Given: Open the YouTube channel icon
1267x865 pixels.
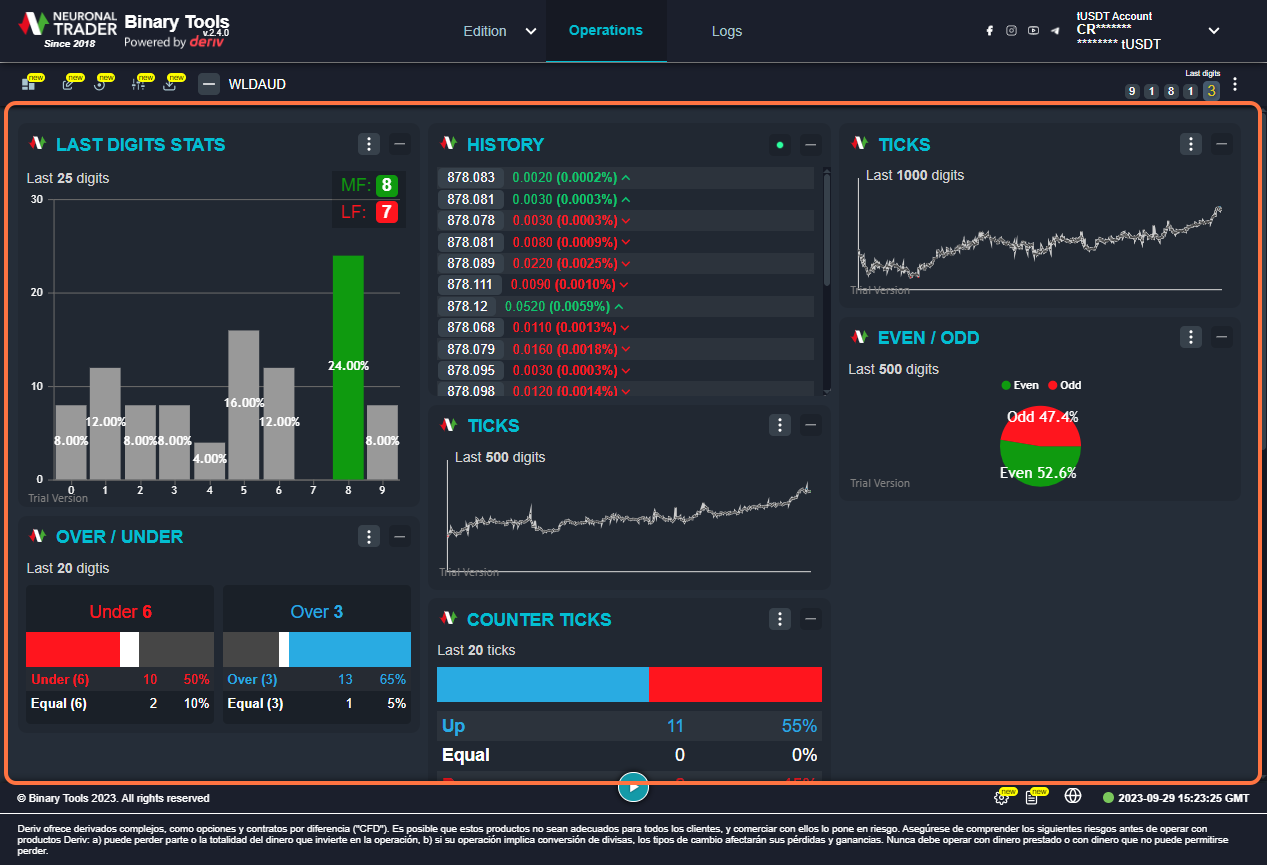Looking at the screenshot, I should point(1033,31).
